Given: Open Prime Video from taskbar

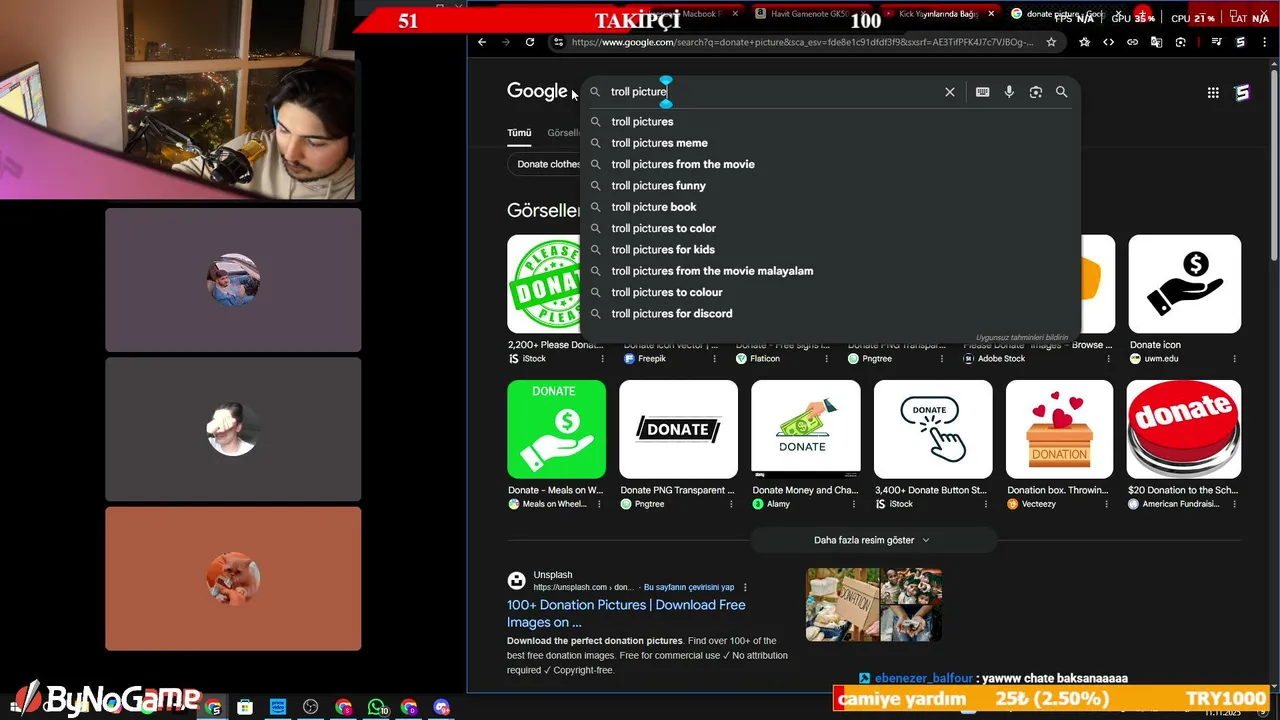Looking at the screenshot, I should (x=278, y=707).
